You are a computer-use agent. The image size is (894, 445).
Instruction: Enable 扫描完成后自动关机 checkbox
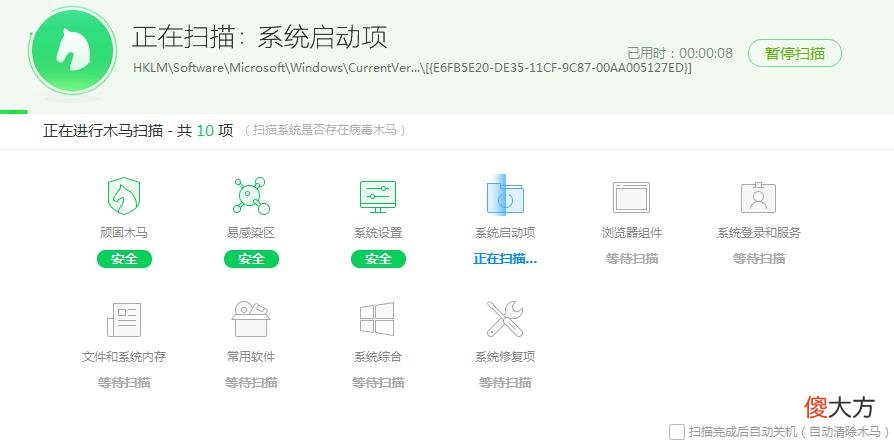coord(677,431)
